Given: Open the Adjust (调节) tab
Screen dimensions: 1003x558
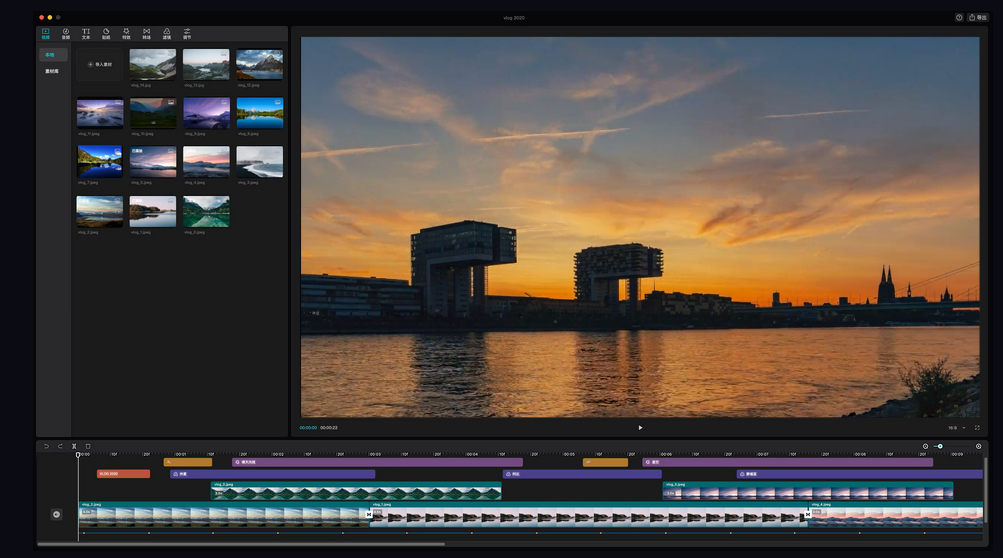Looking at the screenshot, I should click(x=187, y=34).
